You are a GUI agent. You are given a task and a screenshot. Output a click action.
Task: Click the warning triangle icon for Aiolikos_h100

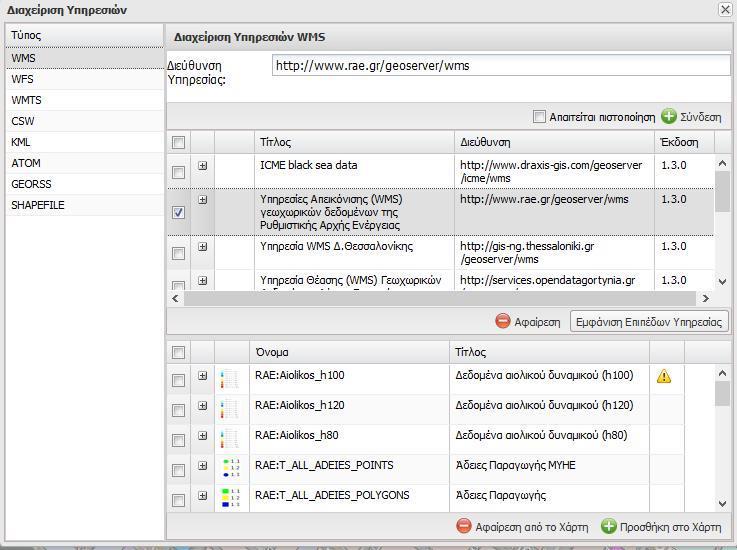coord(664,376)
